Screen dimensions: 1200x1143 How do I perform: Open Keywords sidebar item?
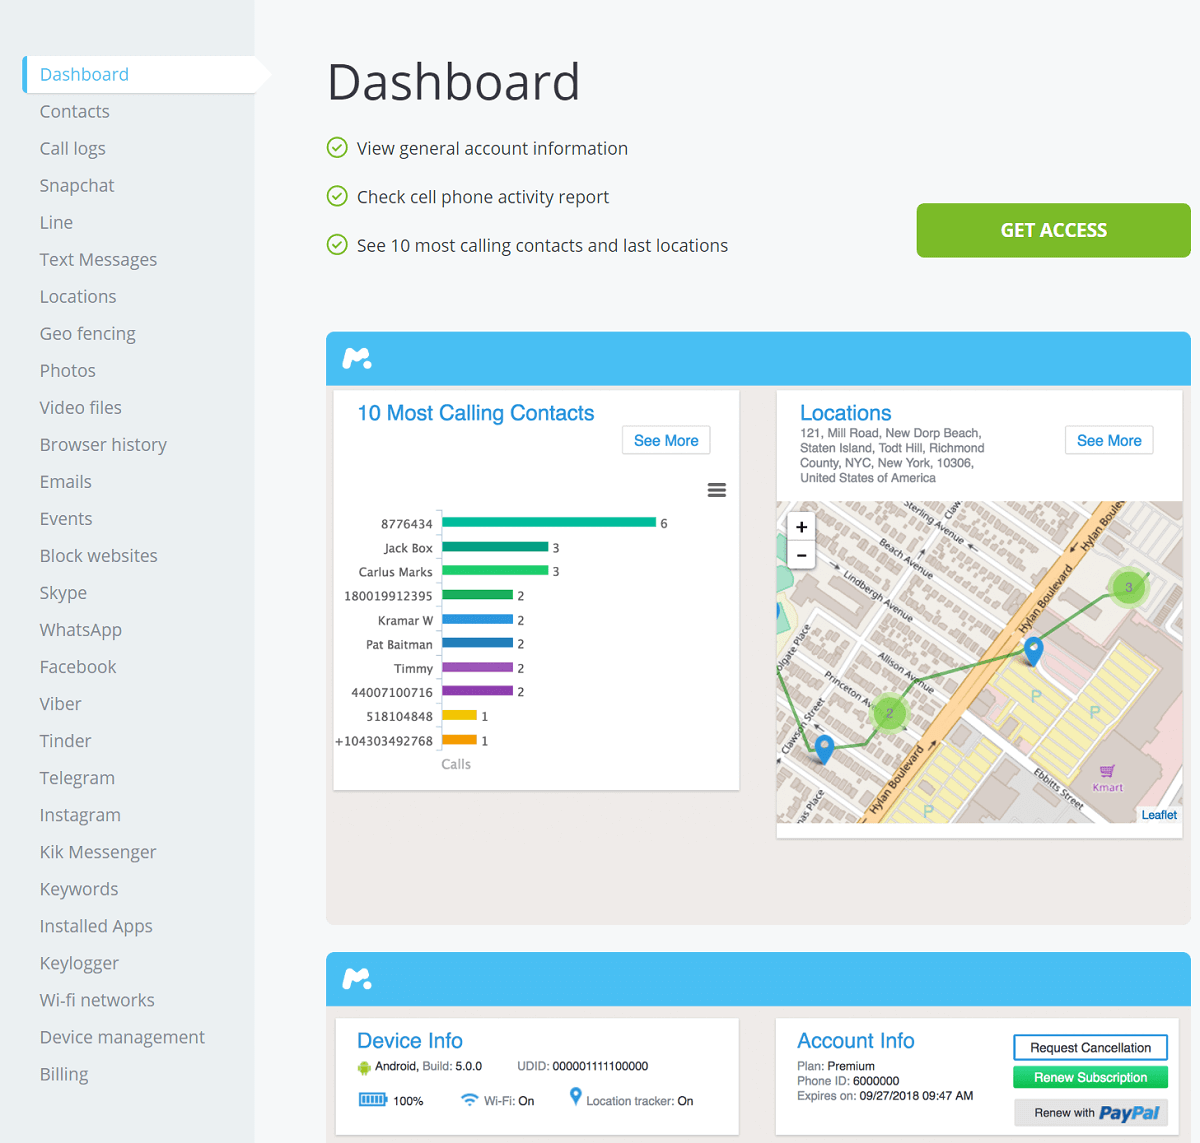pyautogui.click(x=79, y=888)
